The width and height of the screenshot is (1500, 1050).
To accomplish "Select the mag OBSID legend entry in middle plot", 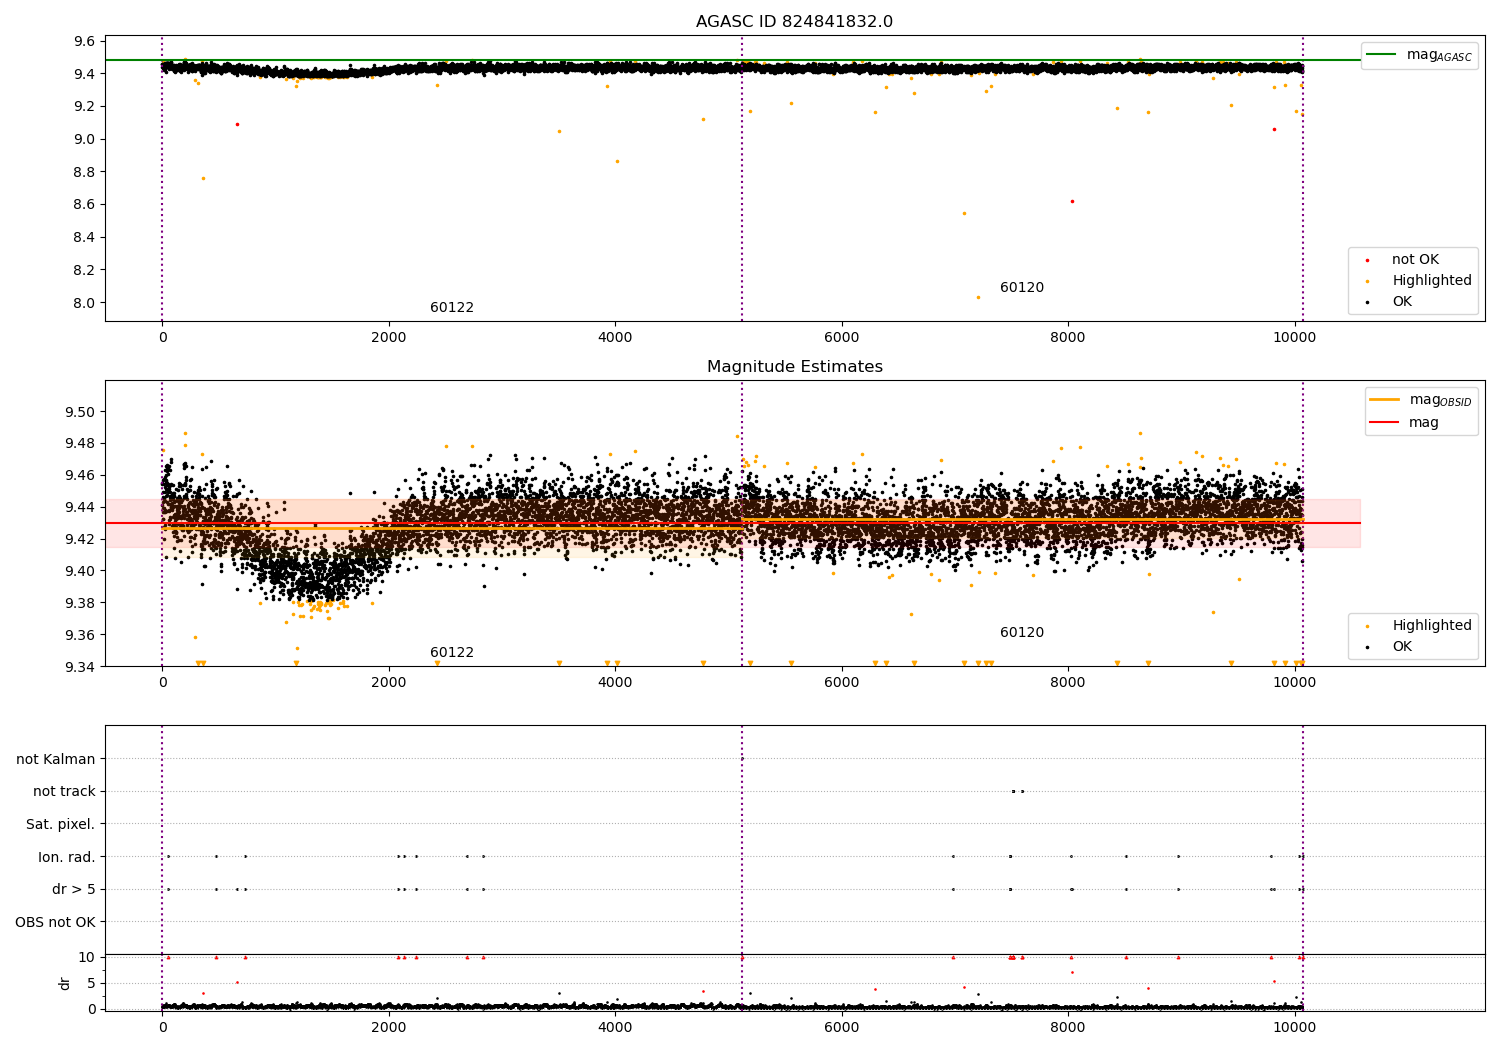I will pos(1440,400).
